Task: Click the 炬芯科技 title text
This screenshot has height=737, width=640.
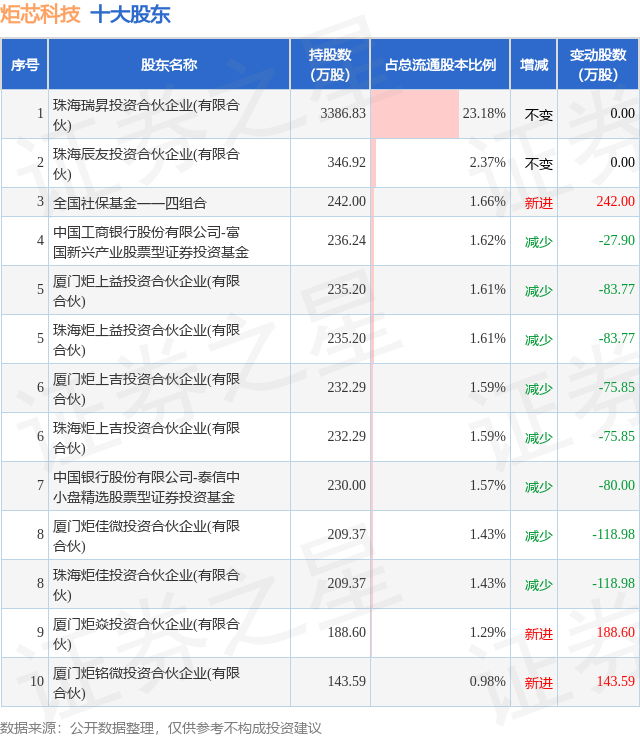Action: point(40,14)
